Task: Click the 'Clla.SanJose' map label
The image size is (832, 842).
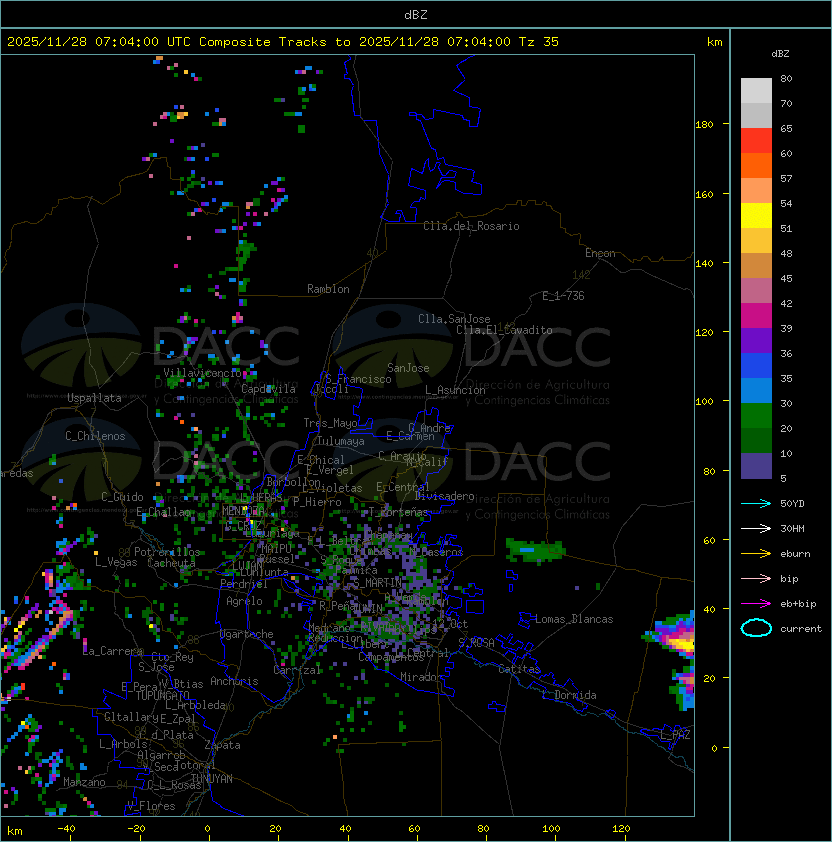Action: point(454,319)
